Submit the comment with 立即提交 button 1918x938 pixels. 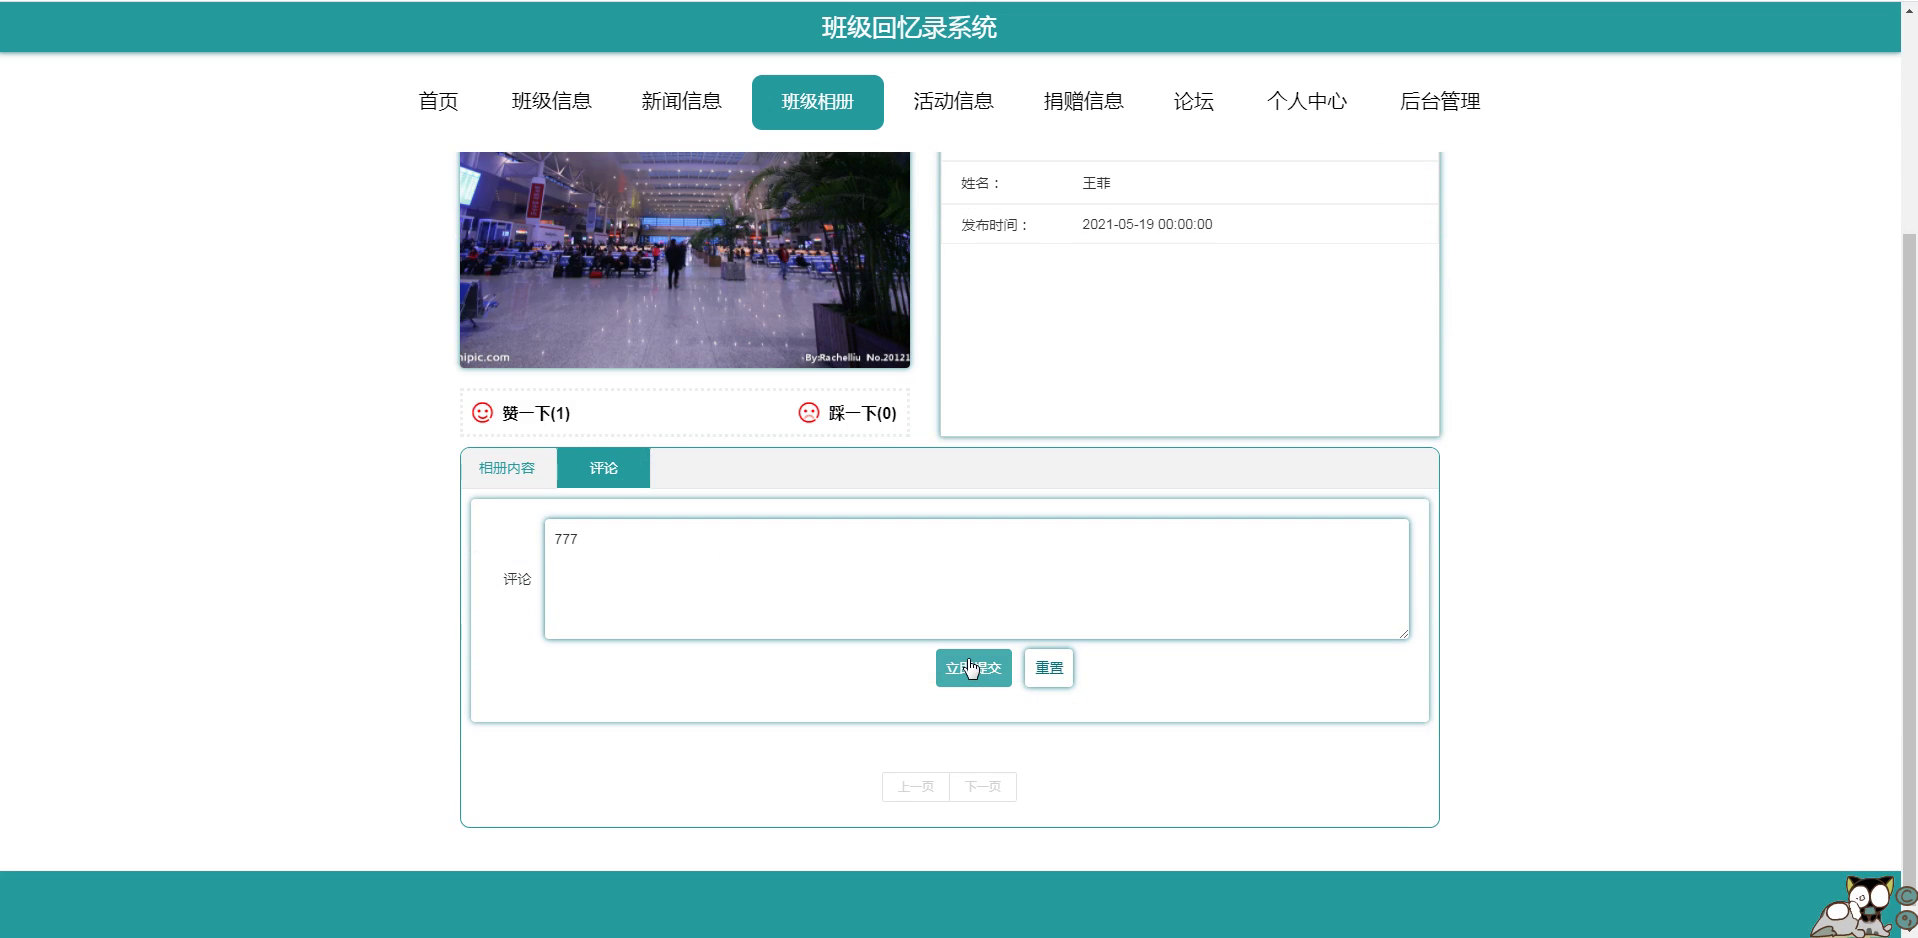pos(972,667)
